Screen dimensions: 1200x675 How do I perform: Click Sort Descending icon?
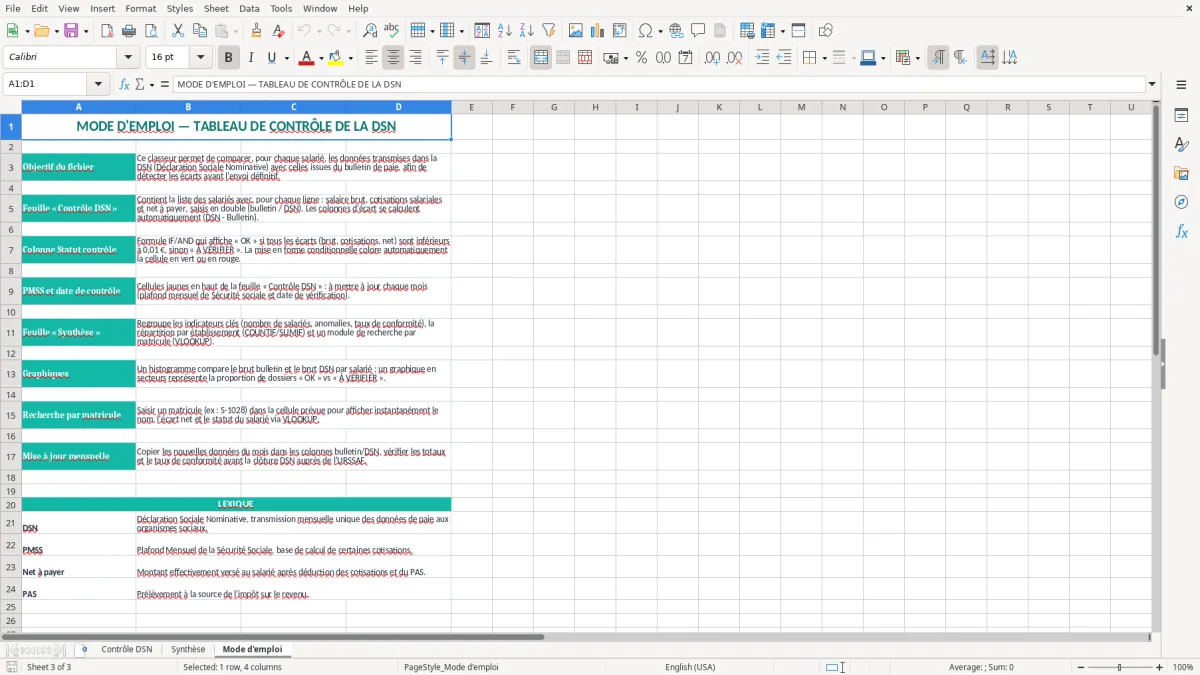[x=527, y=31]
